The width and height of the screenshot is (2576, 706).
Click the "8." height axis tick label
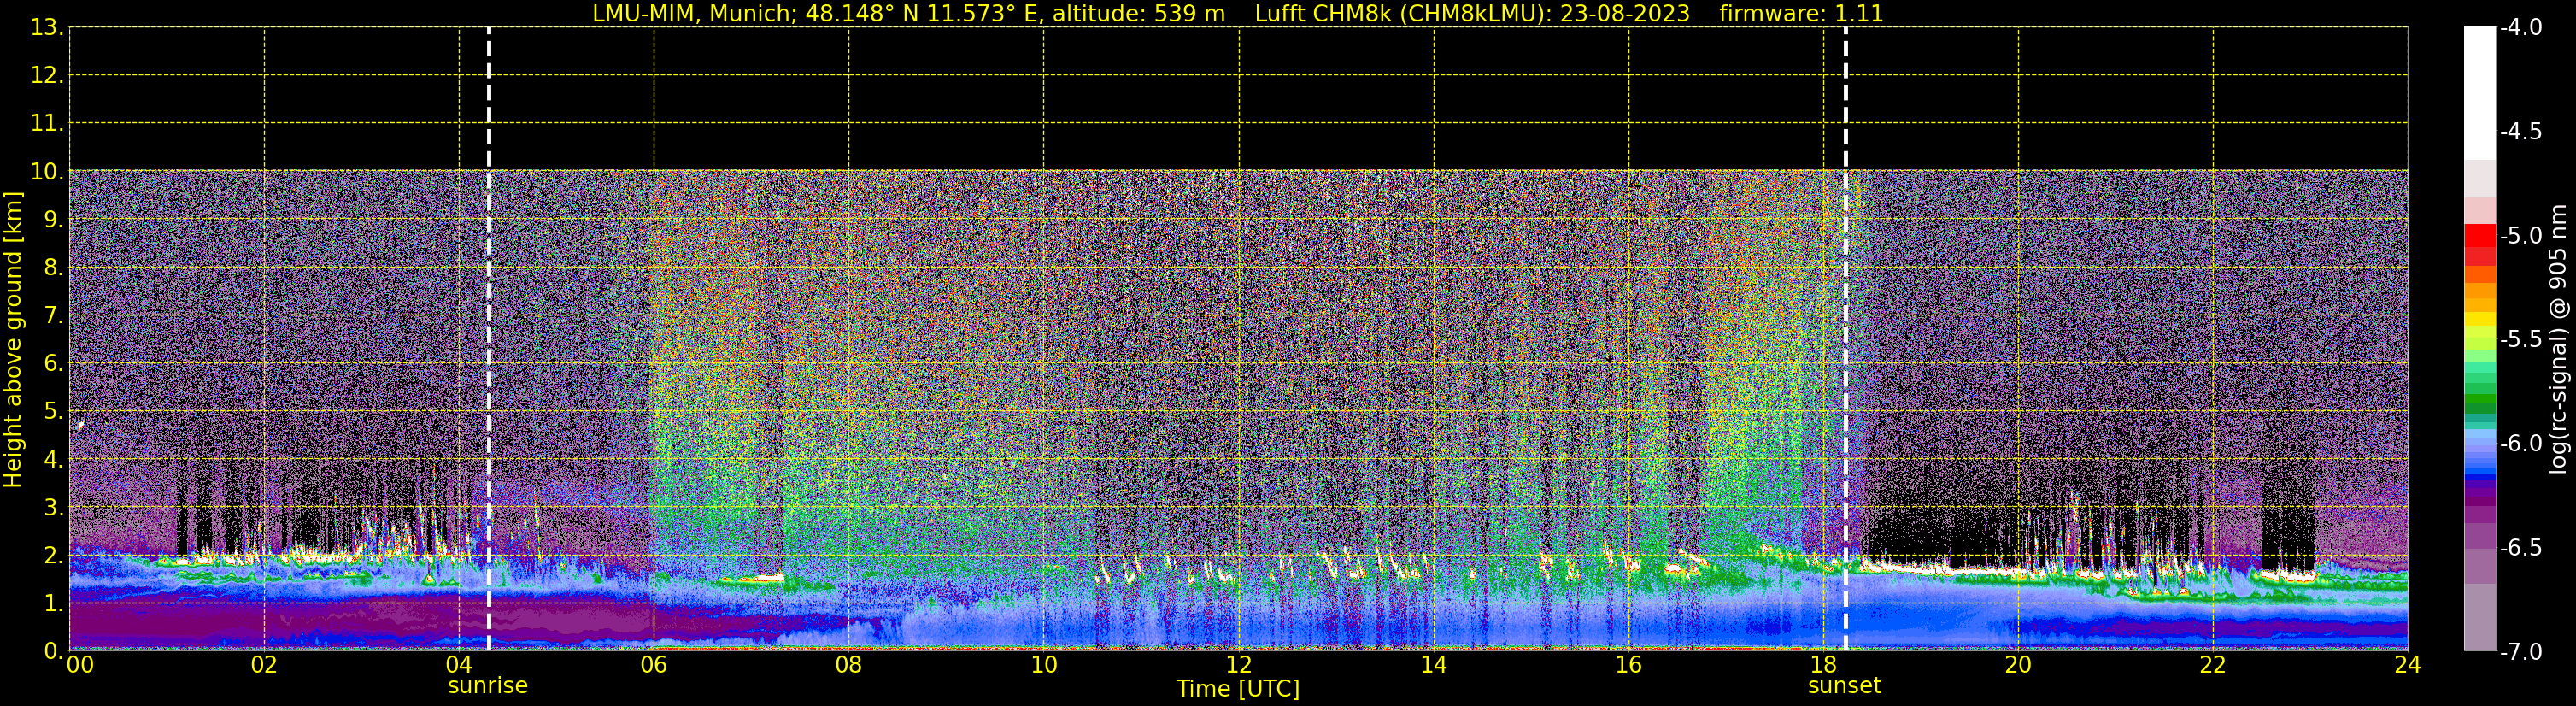(53, 268)
